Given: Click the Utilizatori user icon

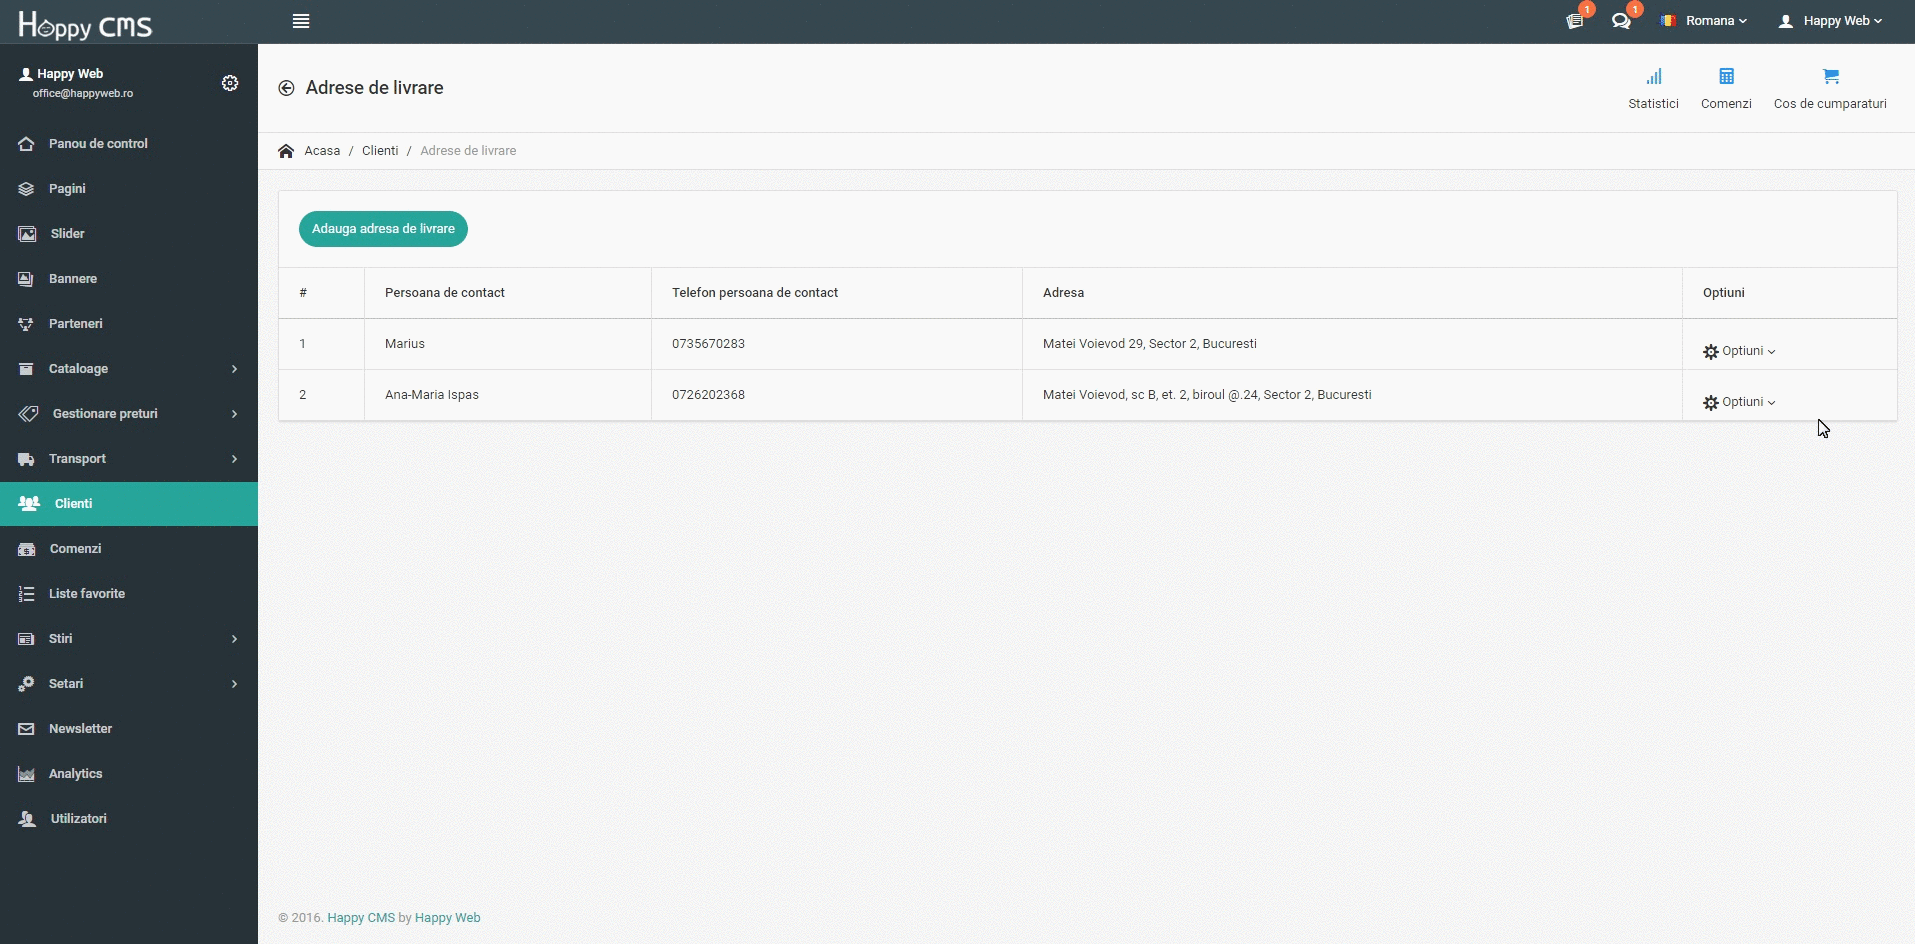Looking at the screenshot, I should coord(28,819).
